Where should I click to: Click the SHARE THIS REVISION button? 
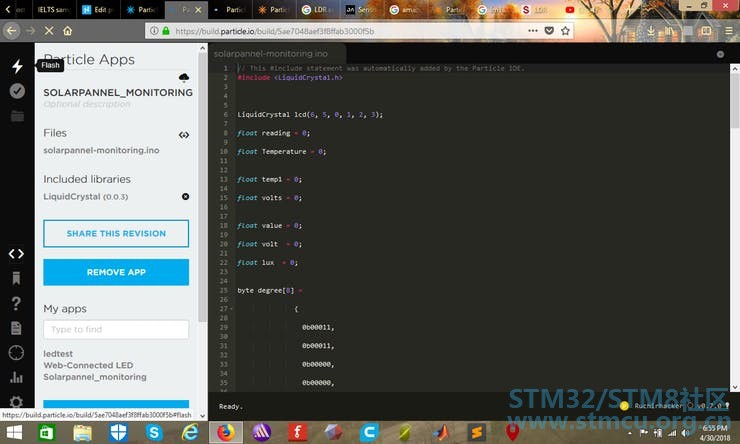[x=116, y=234]
